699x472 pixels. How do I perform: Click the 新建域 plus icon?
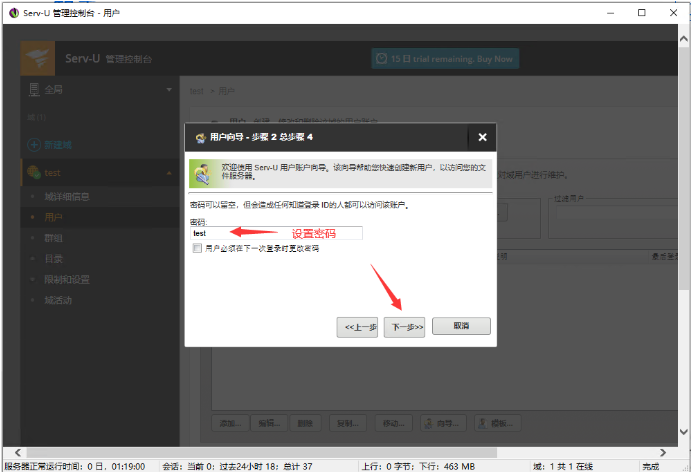[34, 145]
